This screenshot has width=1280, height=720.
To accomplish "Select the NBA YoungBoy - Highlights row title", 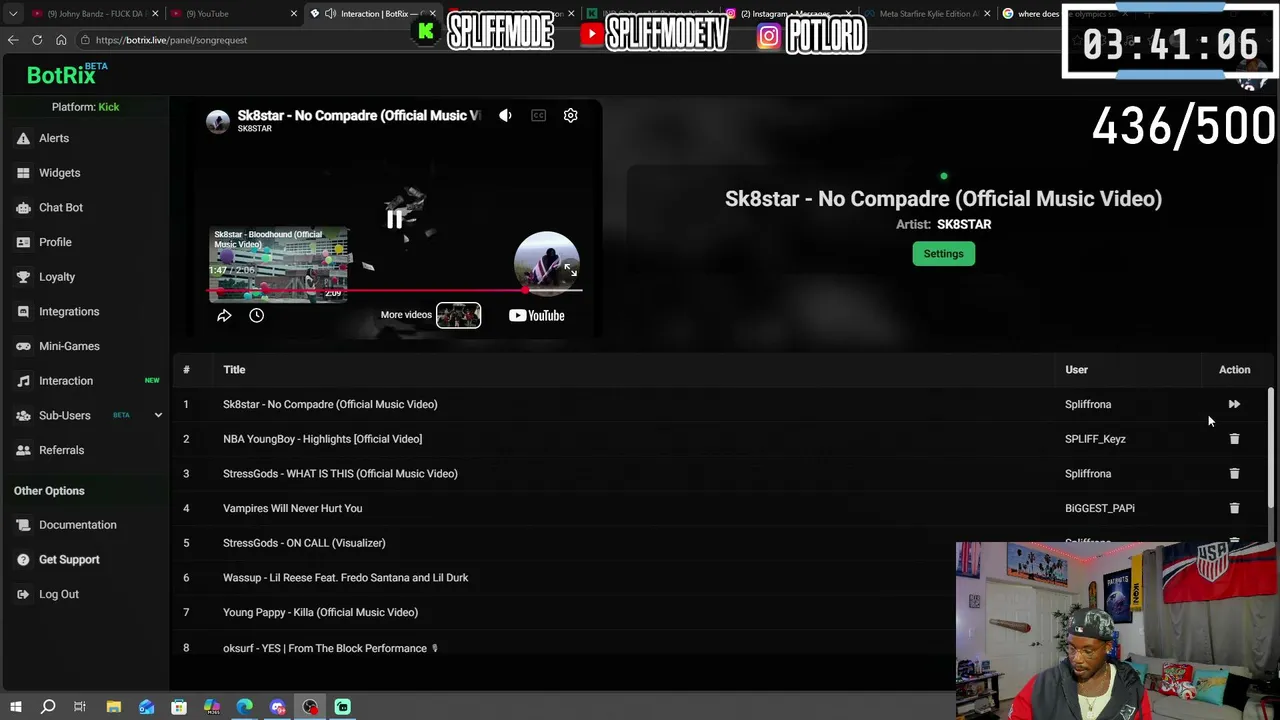I will point(322,439).
